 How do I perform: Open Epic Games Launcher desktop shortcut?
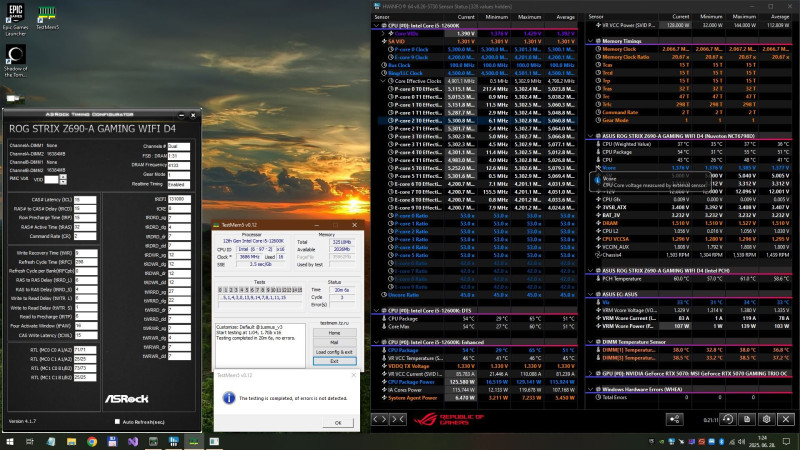tap(16, 19)
